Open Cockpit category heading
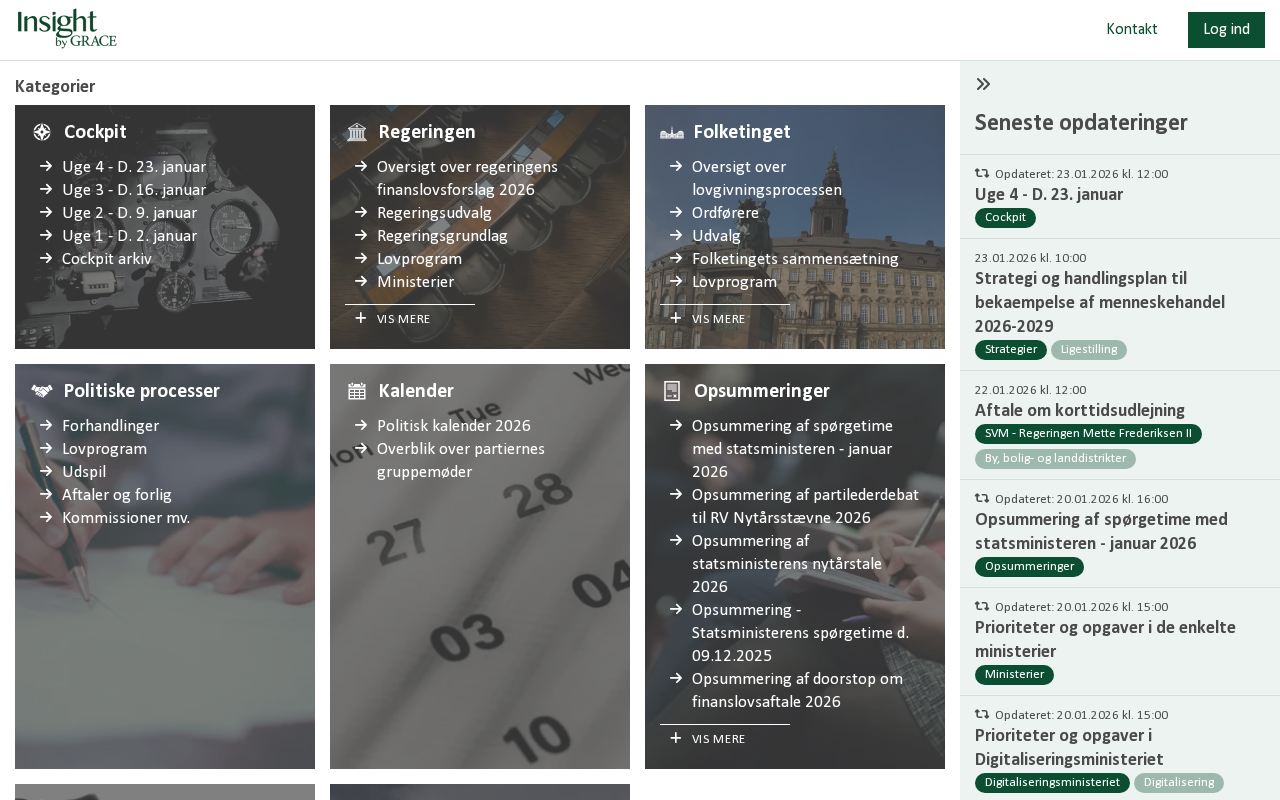The image size is (1280, 800). pyautogui.click(x=95, y=132)
